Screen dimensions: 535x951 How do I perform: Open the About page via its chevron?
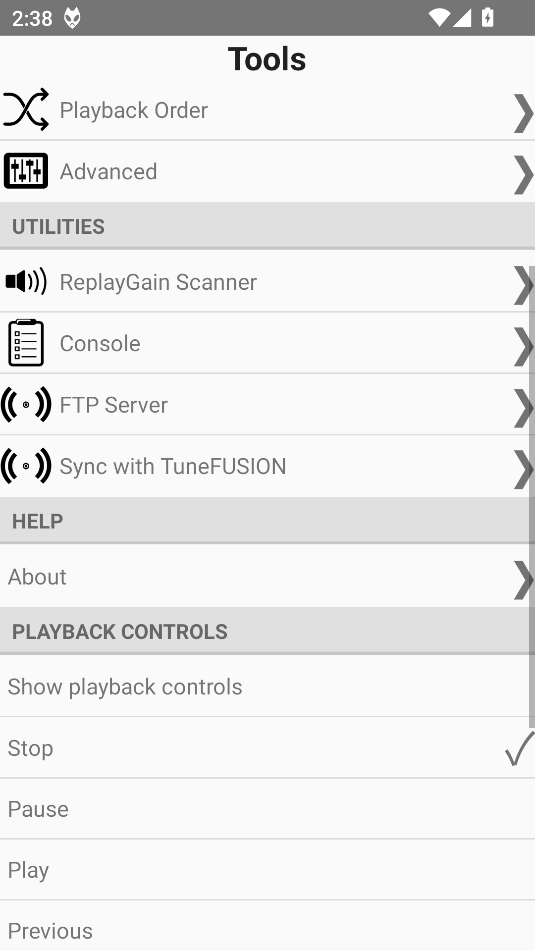pos(522,580)
